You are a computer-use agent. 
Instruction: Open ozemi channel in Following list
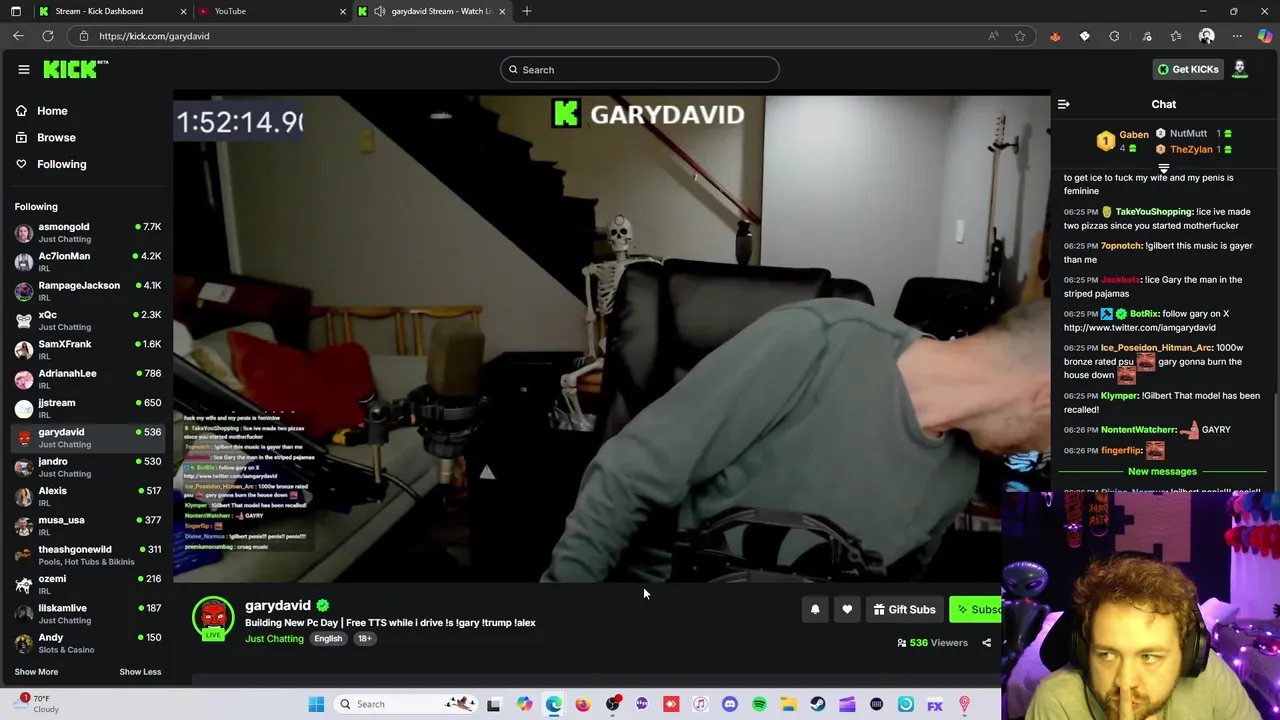pyautogui.click(x=87, y=584)
